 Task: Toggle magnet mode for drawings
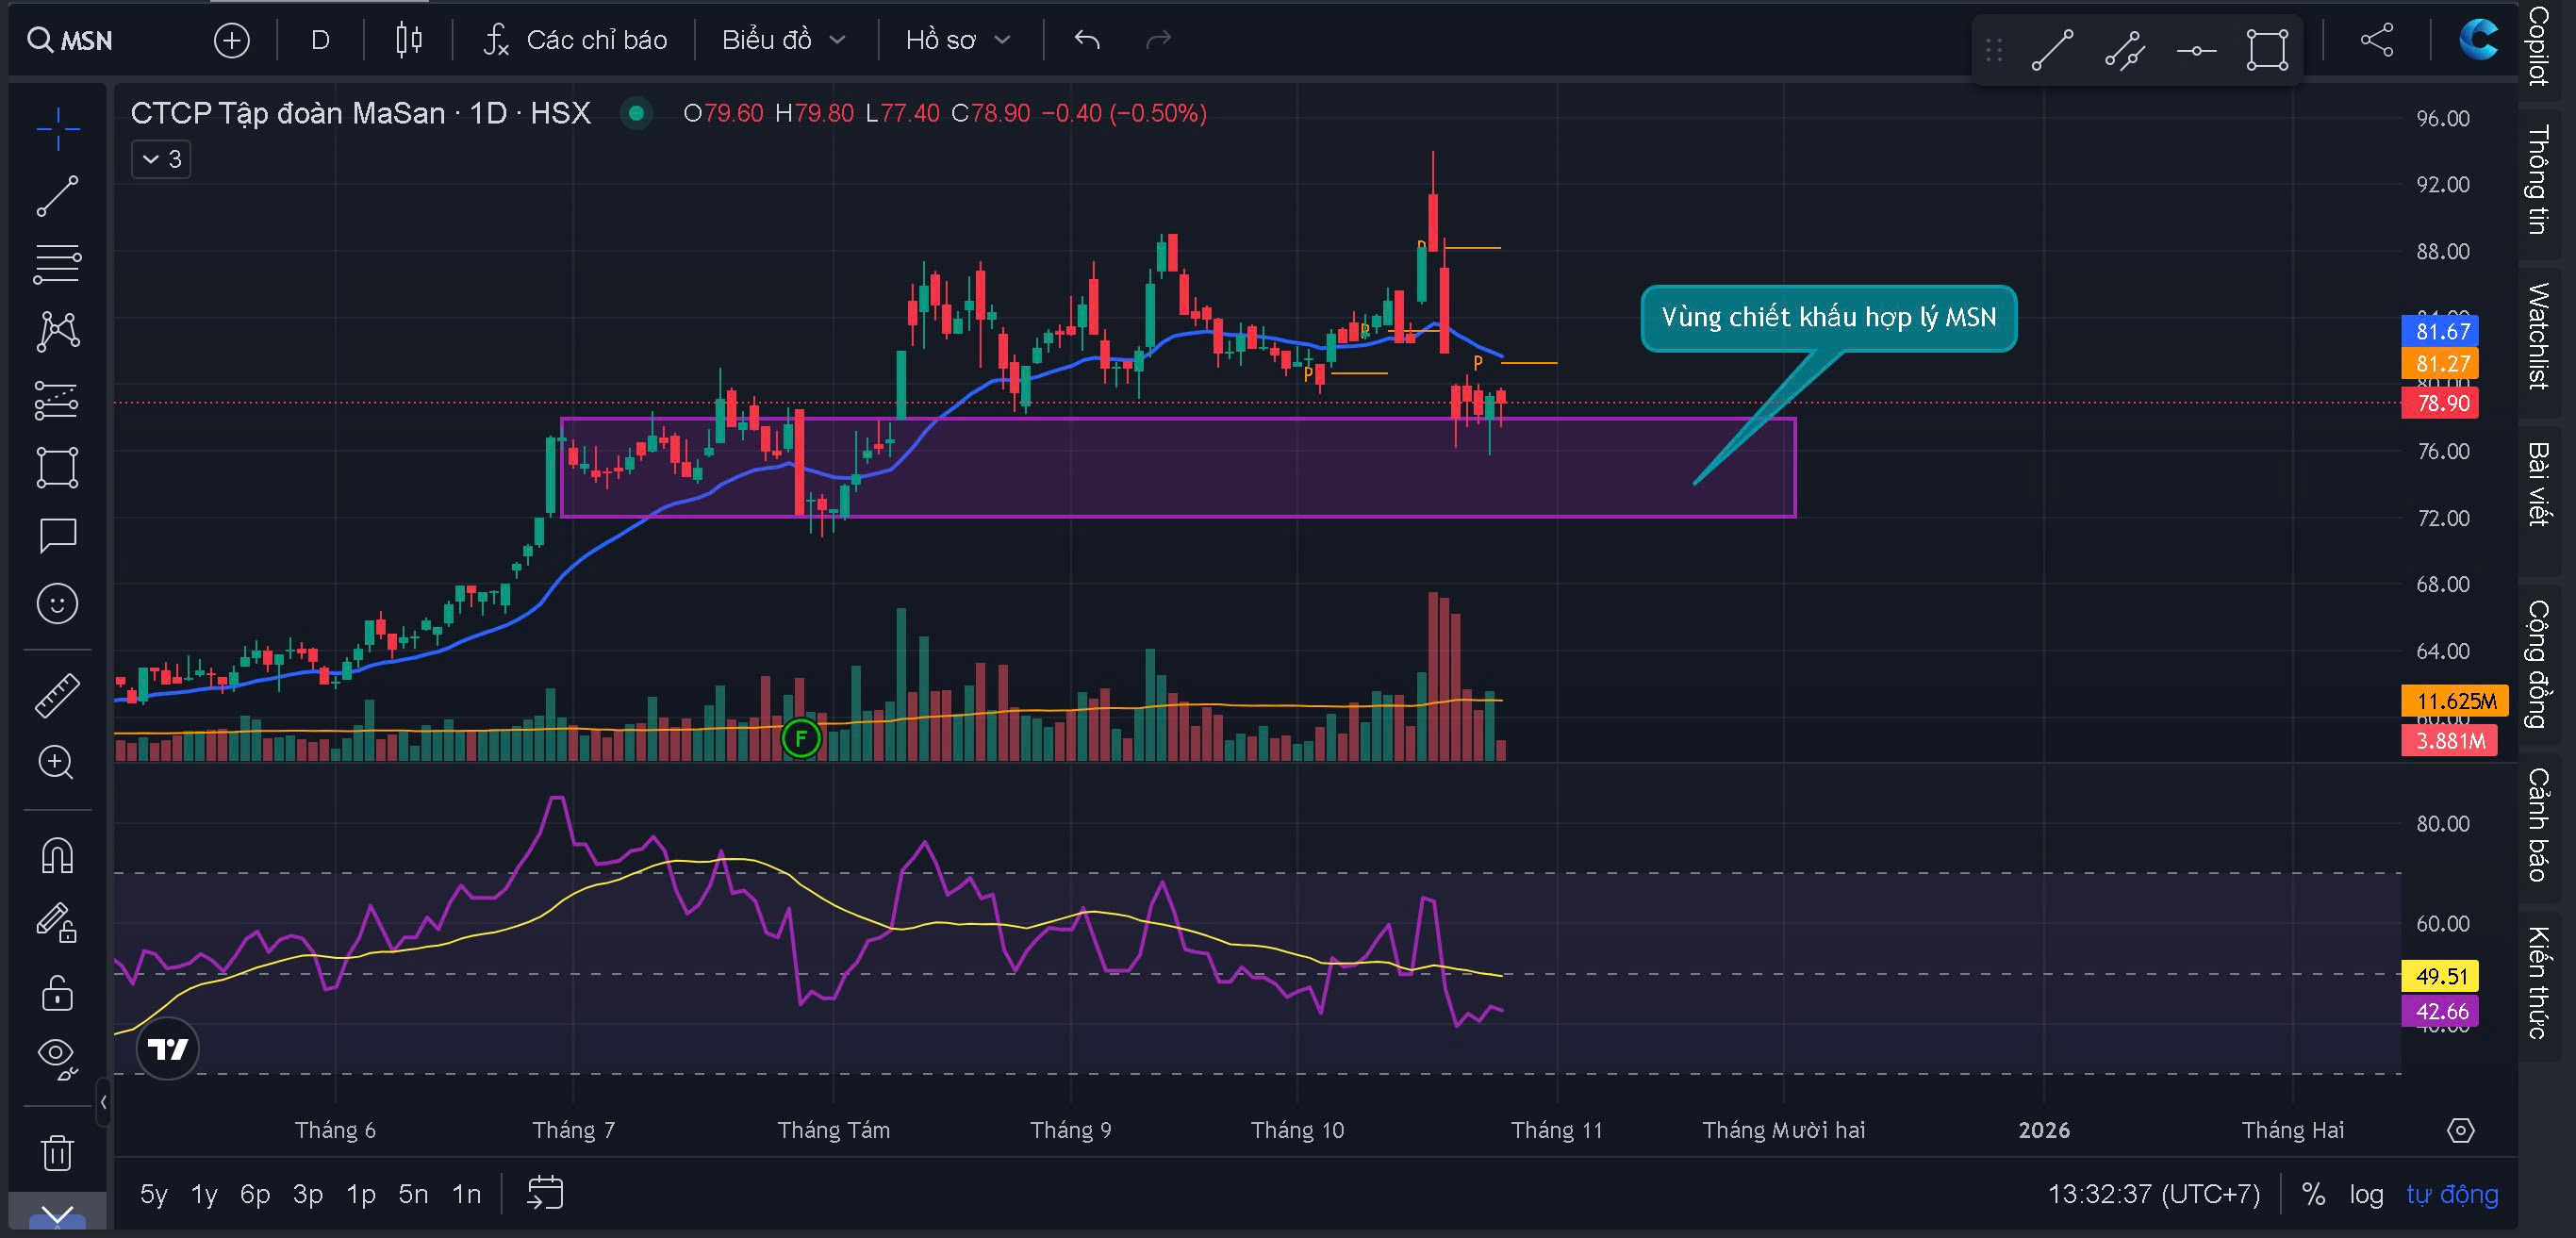tap(57, 855)
